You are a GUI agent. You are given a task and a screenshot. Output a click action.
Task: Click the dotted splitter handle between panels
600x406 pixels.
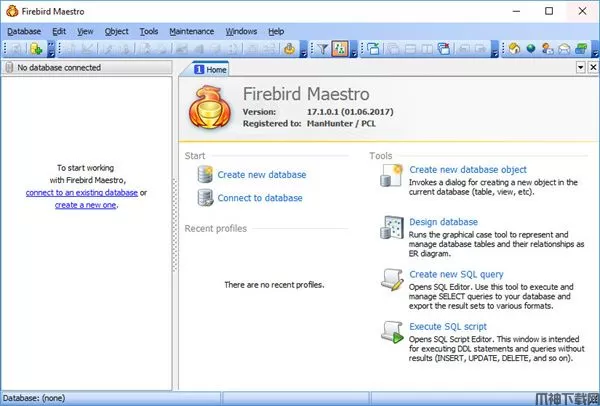tap(175, 226)
